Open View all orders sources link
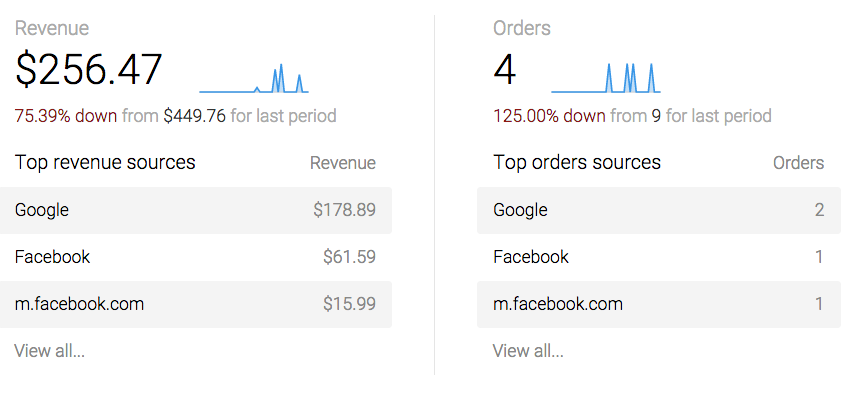Screen dimensions: 850x403 point(528,351)
